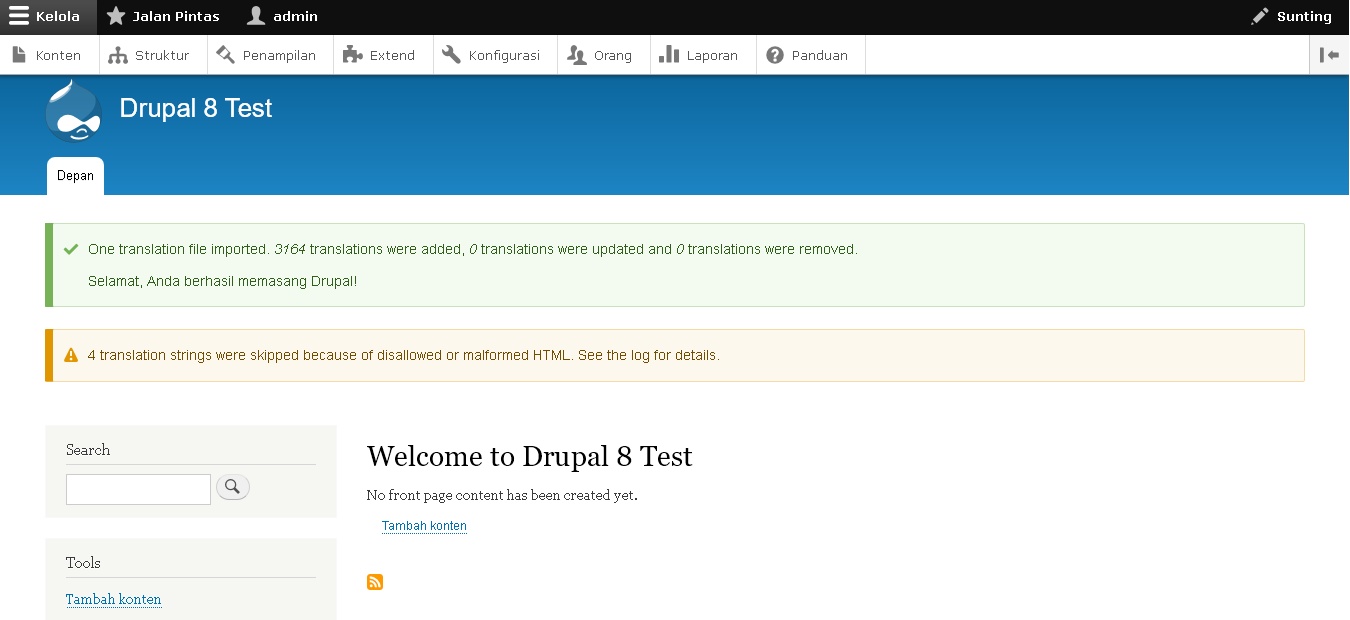This screenshot has width=1350, height=620.
Task: Click the Drupal drop logo
Action: point(73,112)
